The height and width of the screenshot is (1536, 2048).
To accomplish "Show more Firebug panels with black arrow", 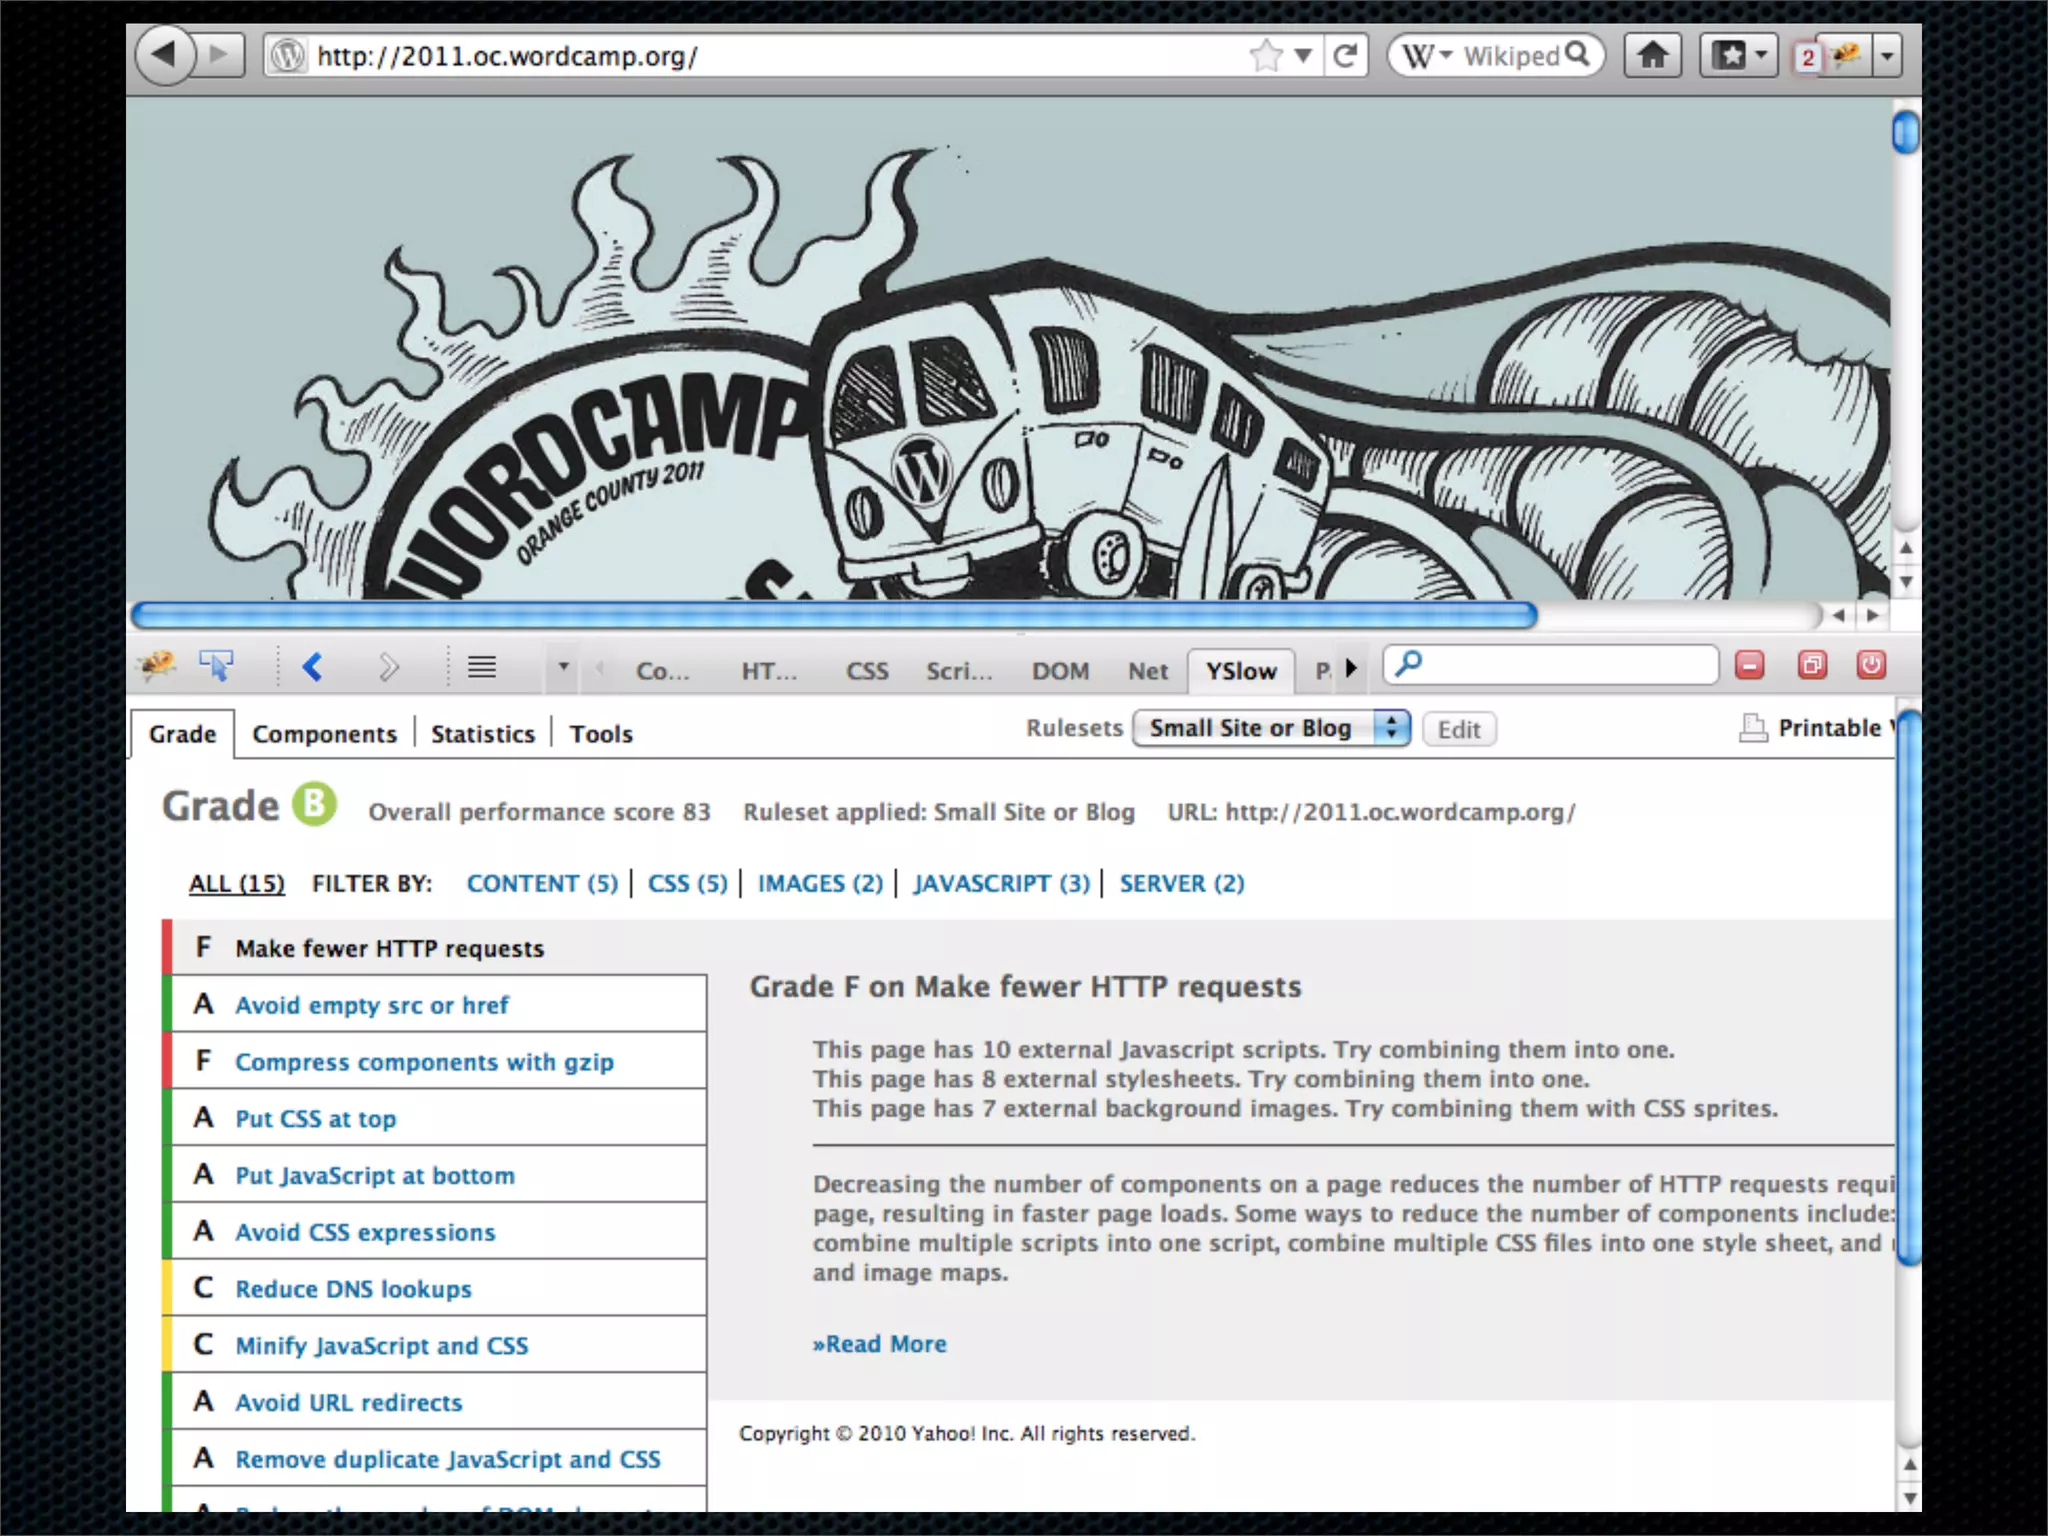I will point(1352,668).
